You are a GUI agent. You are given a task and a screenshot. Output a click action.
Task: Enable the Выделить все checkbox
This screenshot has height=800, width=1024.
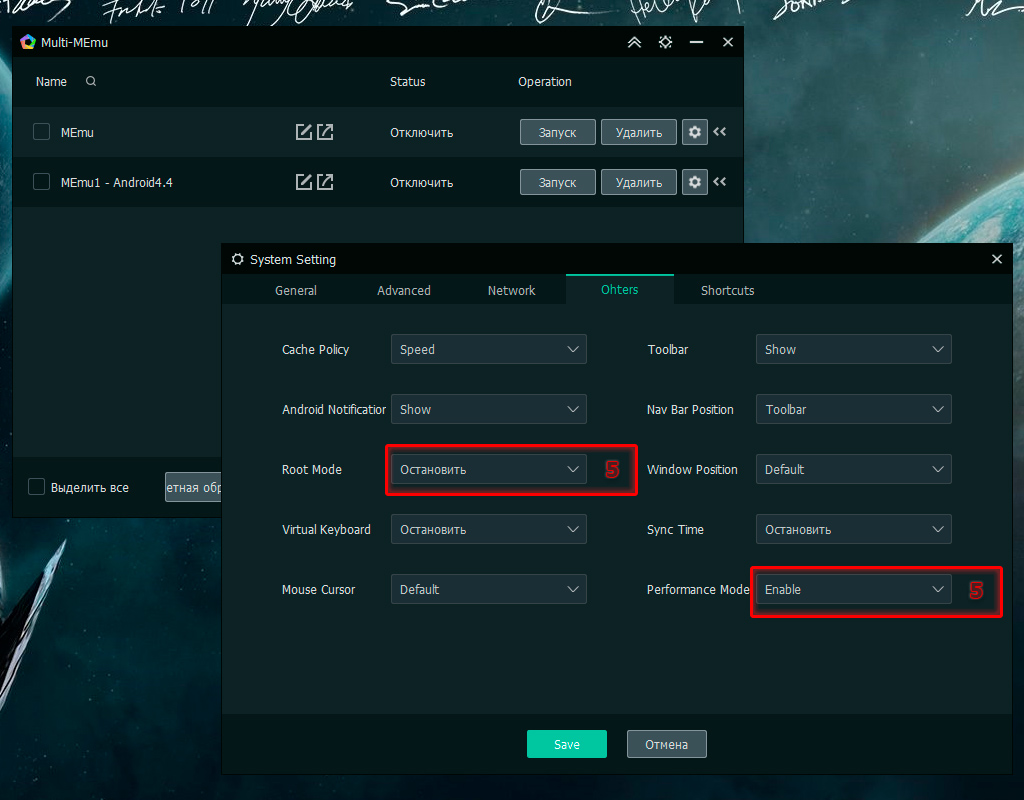(37, 487)
